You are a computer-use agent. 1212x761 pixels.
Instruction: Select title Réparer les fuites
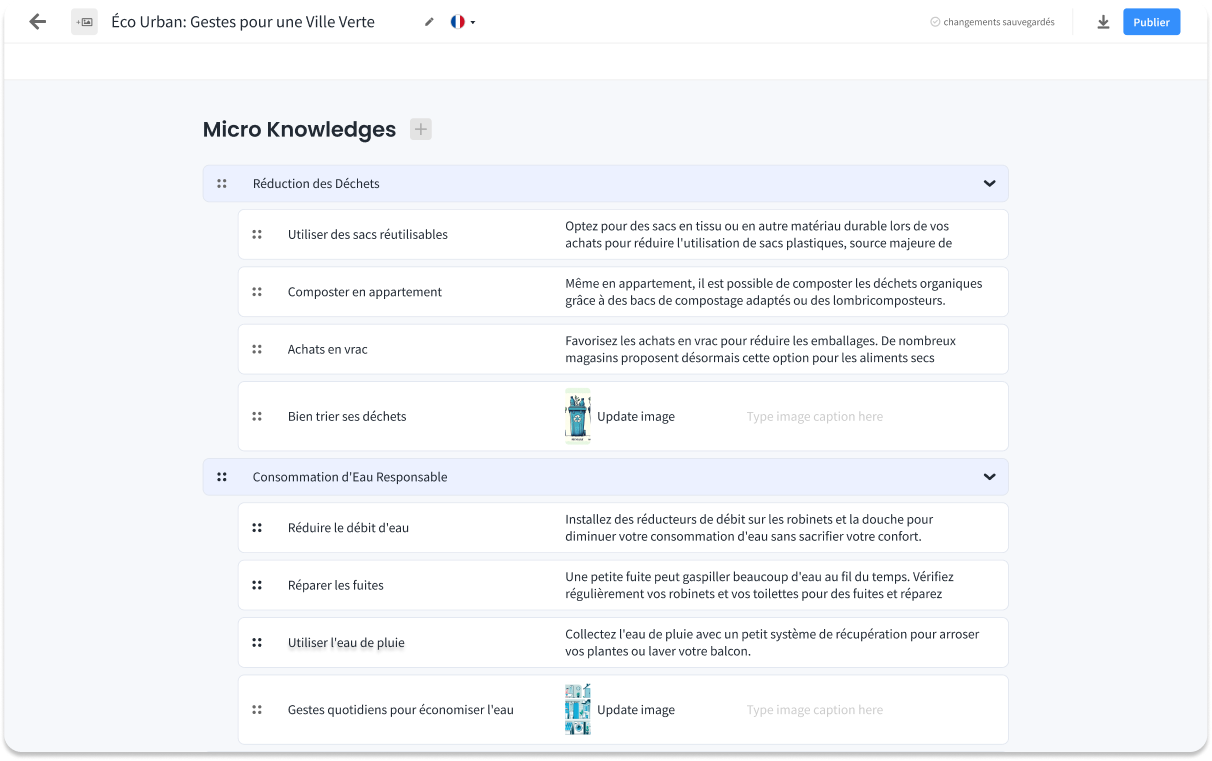click(336, 585)
